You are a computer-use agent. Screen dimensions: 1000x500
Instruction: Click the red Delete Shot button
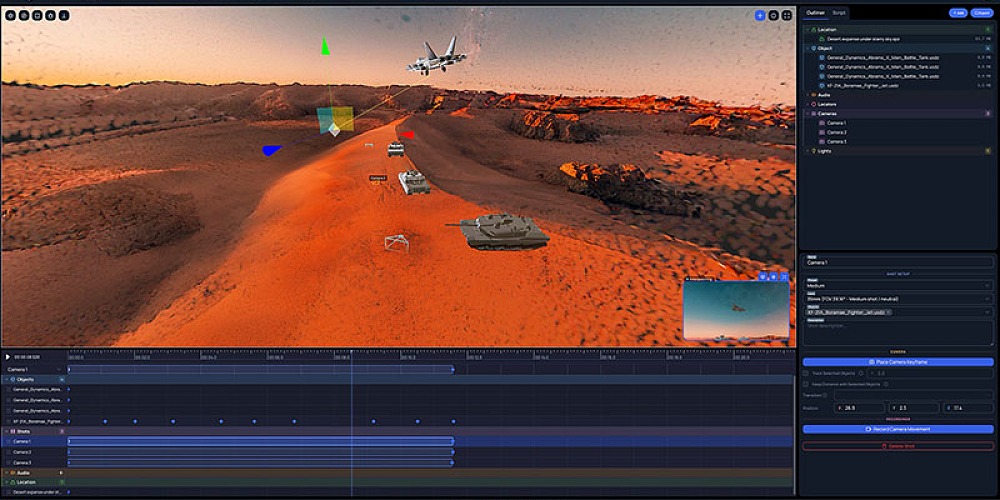[x=898, y=446]
